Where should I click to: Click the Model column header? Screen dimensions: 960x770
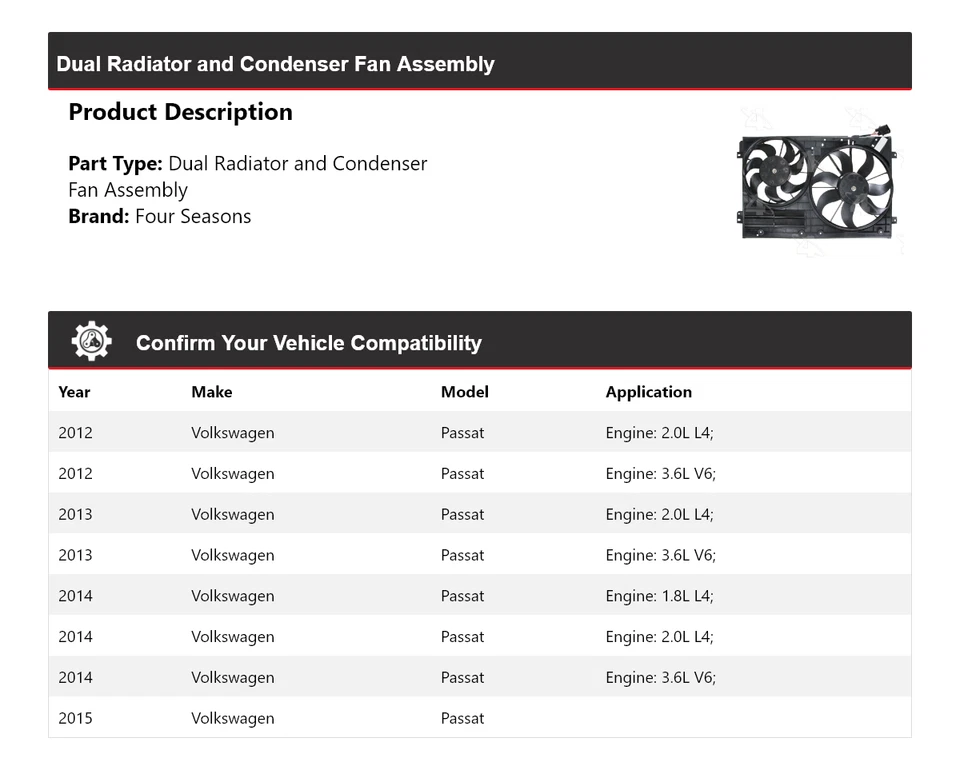(x=464, y=392)
